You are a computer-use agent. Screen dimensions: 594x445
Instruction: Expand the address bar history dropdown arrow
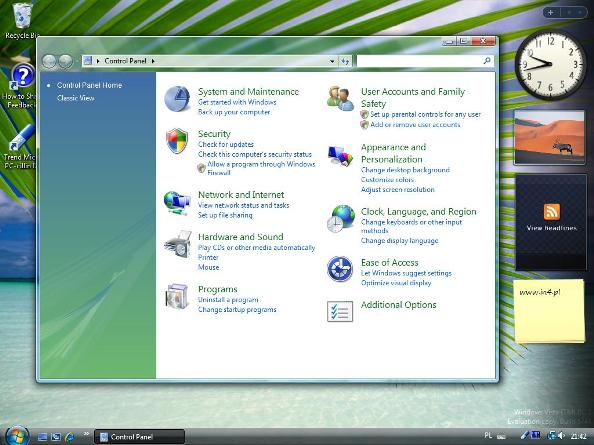pos(332,61)
